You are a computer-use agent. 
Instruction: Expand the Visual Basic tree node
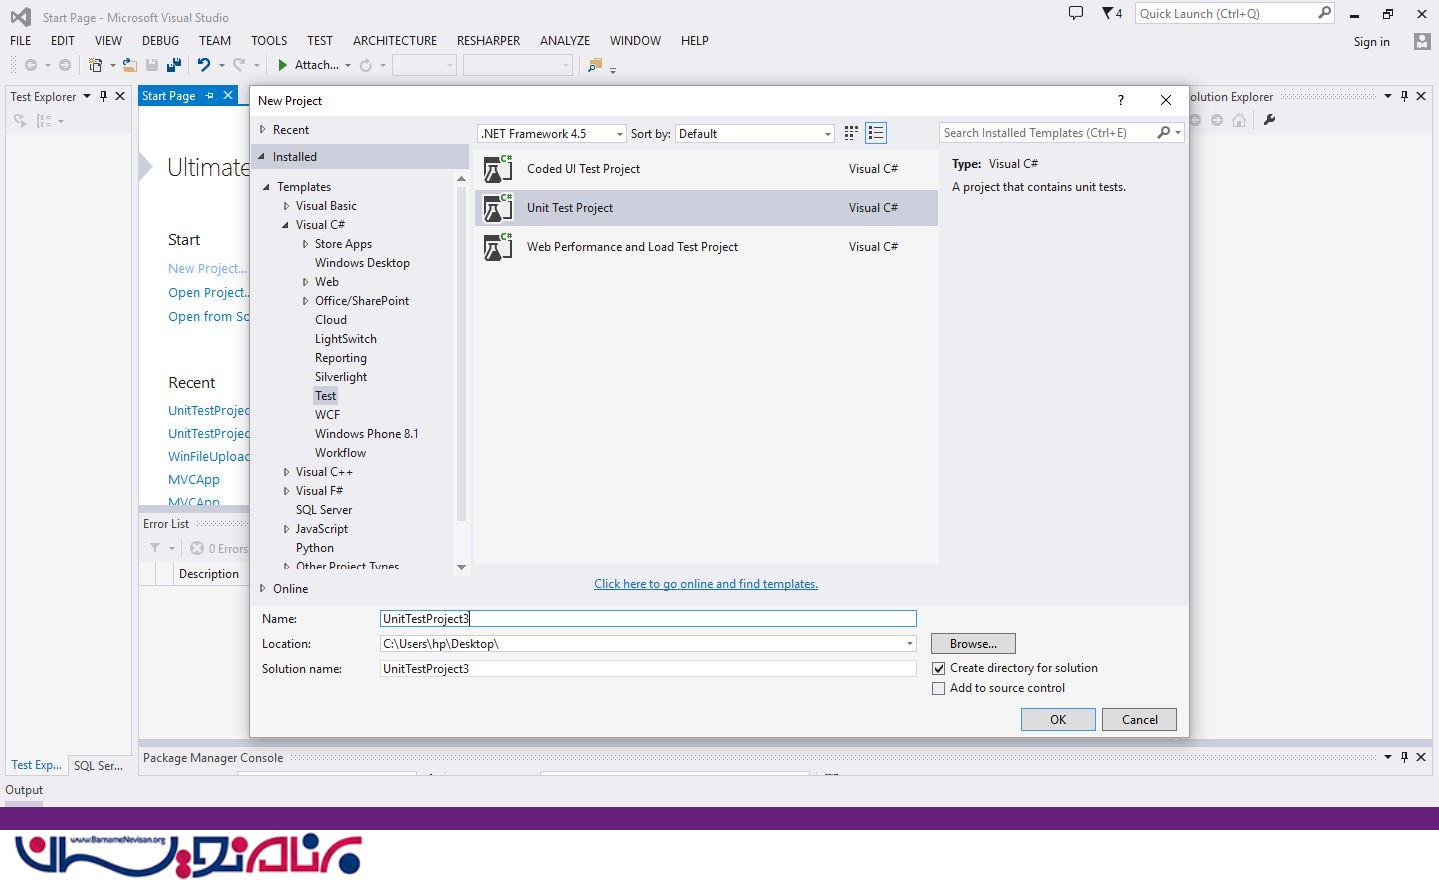pyautogui.click(x=286, y=206)
